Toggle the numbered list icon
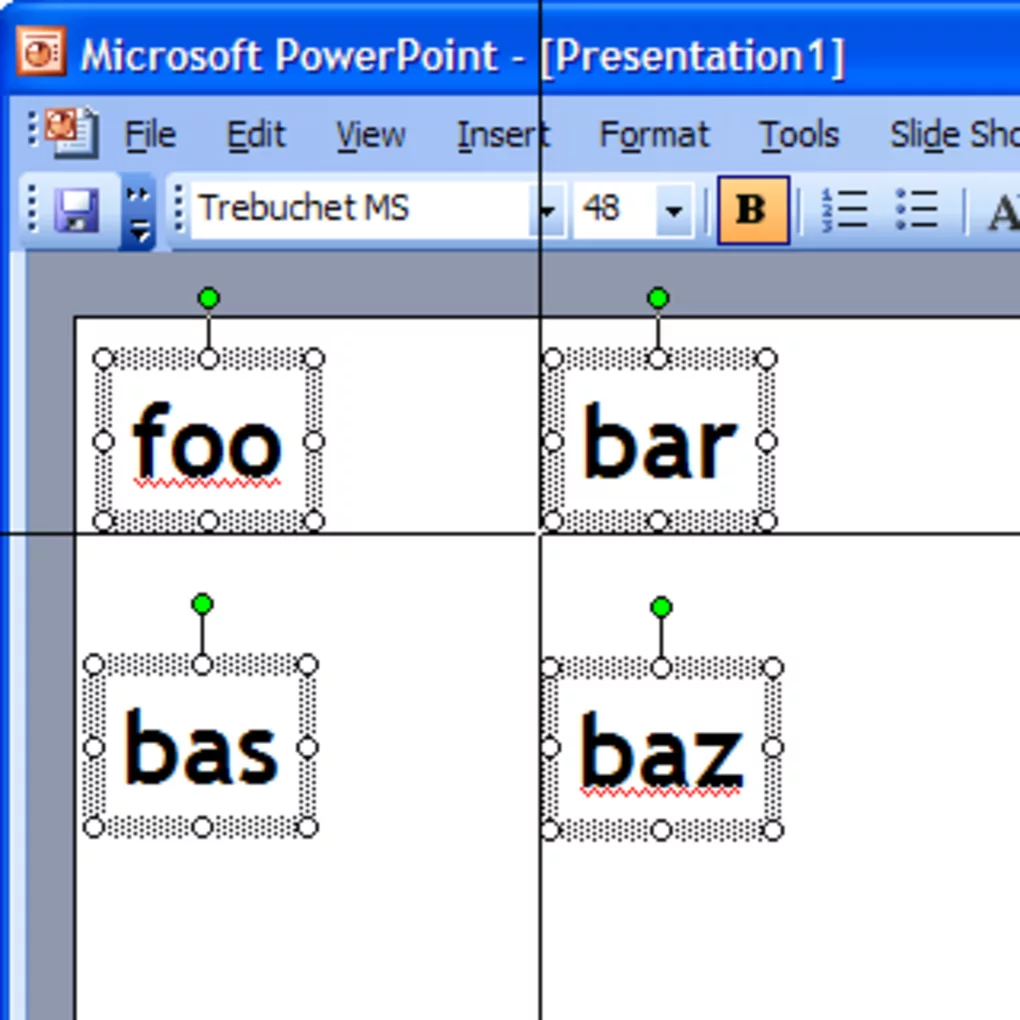This screenshot has height=1020, width=1020. tap(843, 210)
